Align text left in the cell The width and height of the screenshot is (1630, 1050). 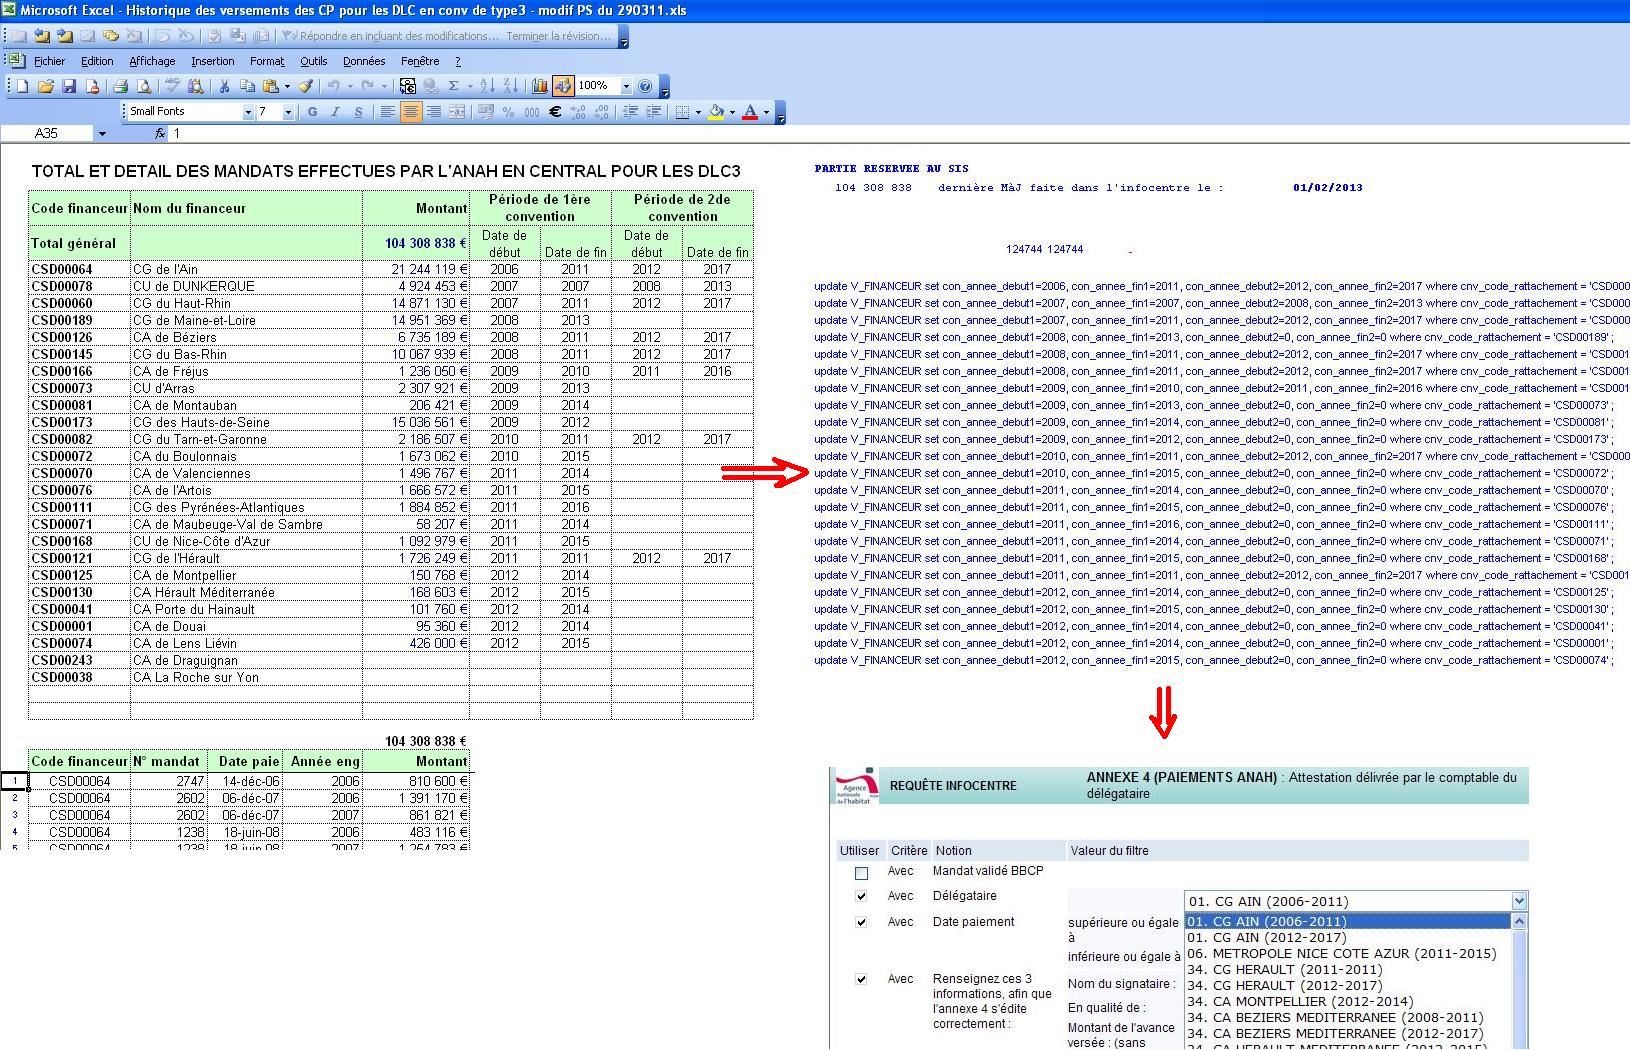(387, 112)
